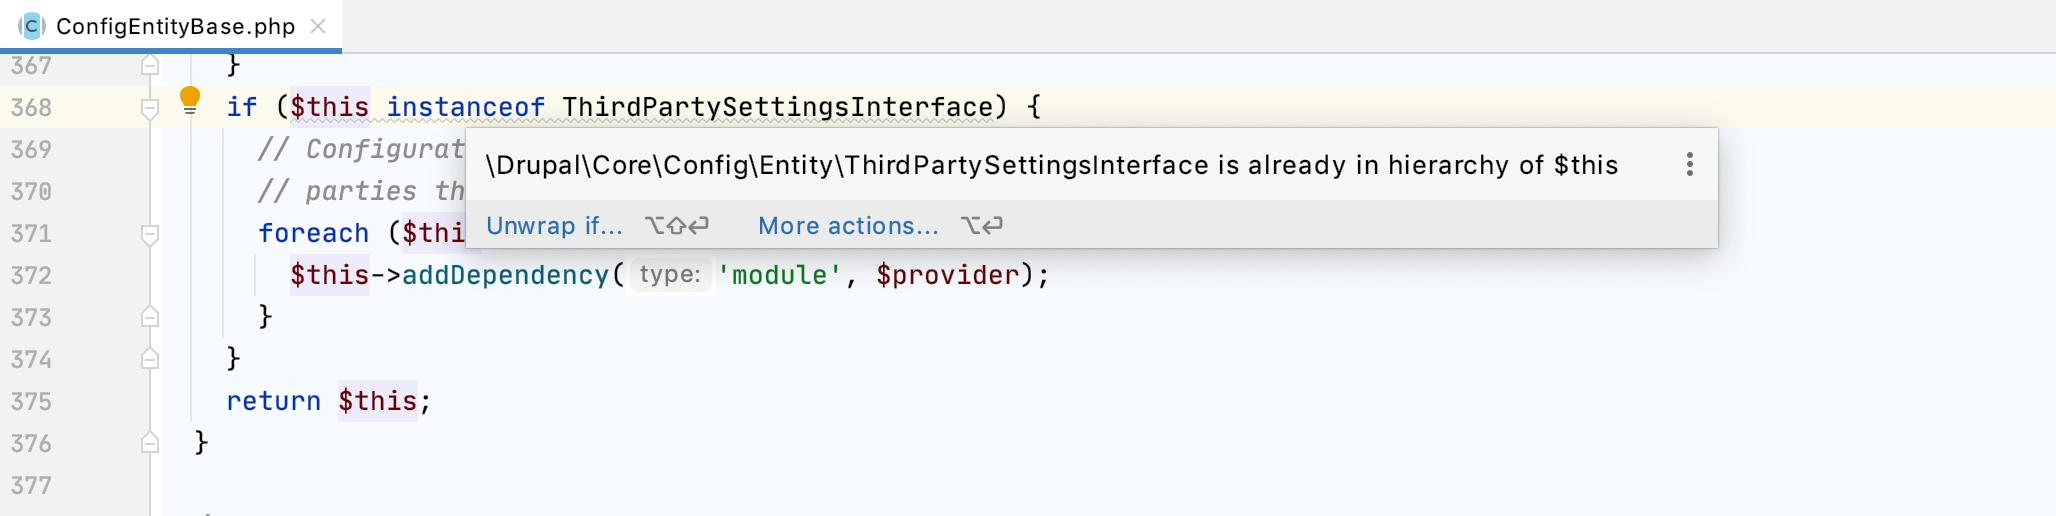Click the Unwrap if... quick fix link

[x=554, y=226]
